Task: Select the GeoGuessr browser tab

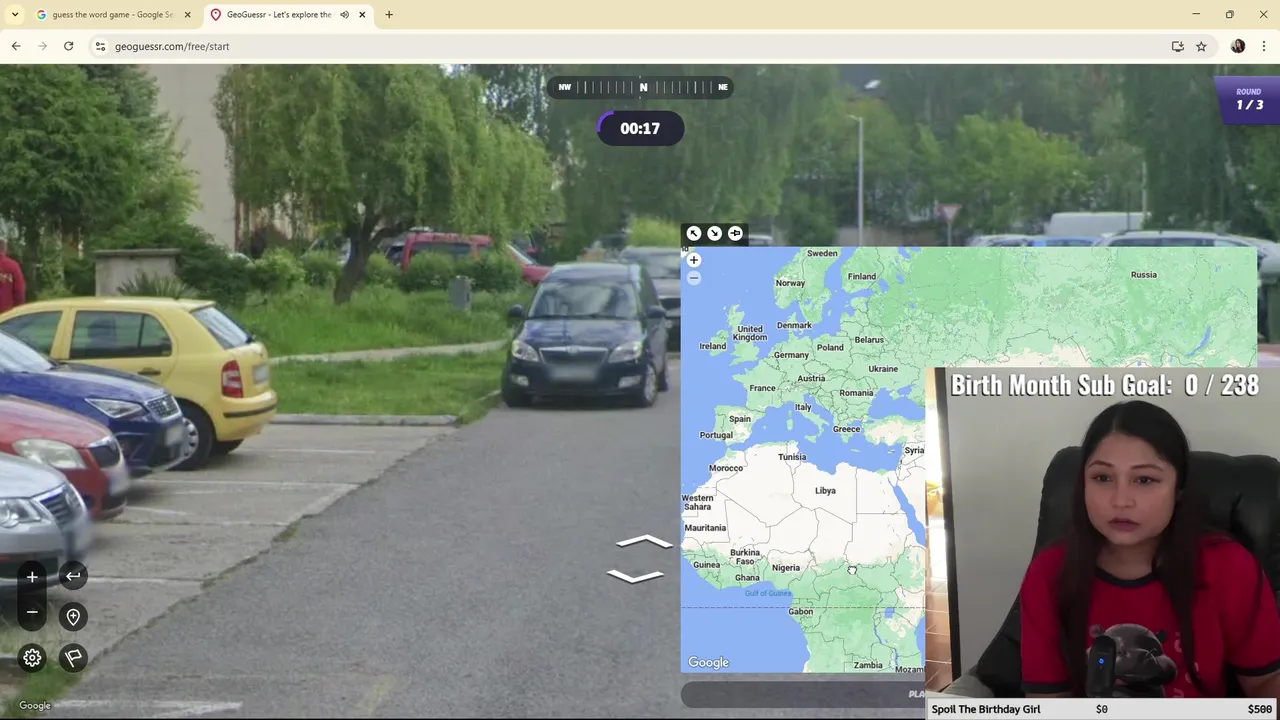Action: 278,15
